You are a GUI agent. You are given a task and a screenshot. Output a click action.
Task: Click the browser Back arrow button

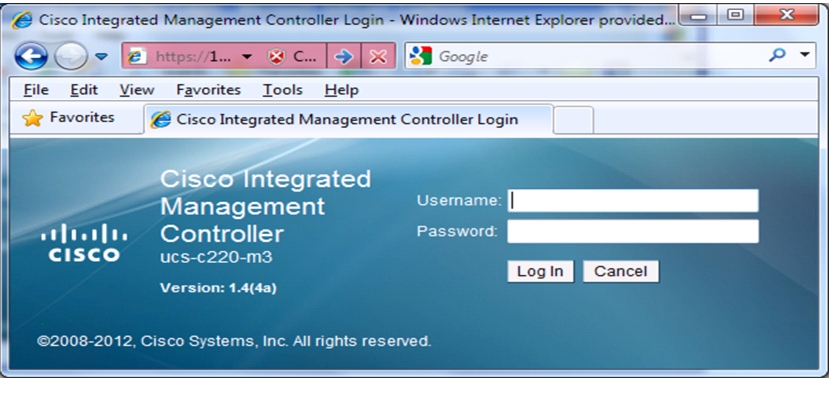[31, 56]
